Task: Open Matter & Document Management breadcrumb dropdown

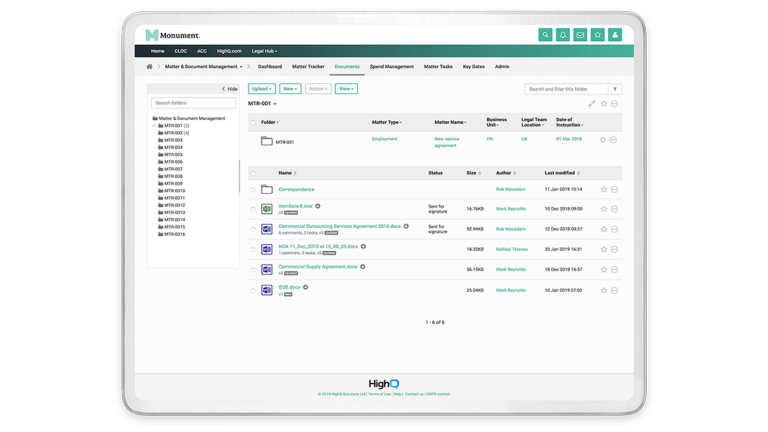Action: (x=204, y=67)
